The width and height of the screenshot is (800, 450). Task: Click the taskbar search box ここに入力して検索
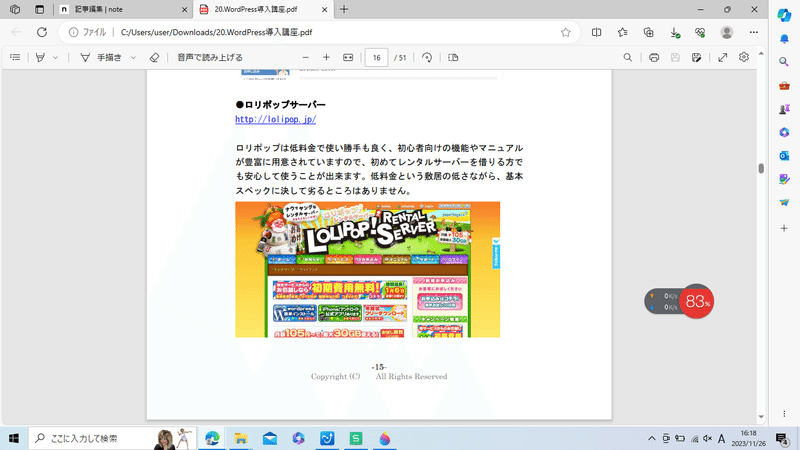(112, 438)
